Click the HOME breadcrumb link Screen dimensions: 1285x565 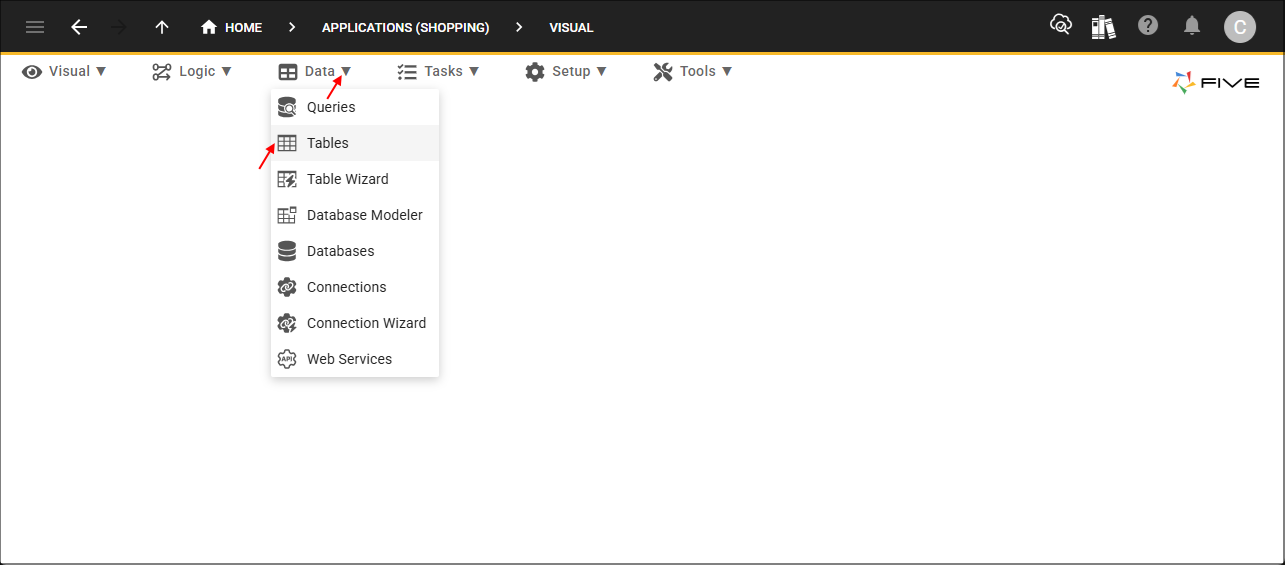pyautogui.click(x=232, y=27)
